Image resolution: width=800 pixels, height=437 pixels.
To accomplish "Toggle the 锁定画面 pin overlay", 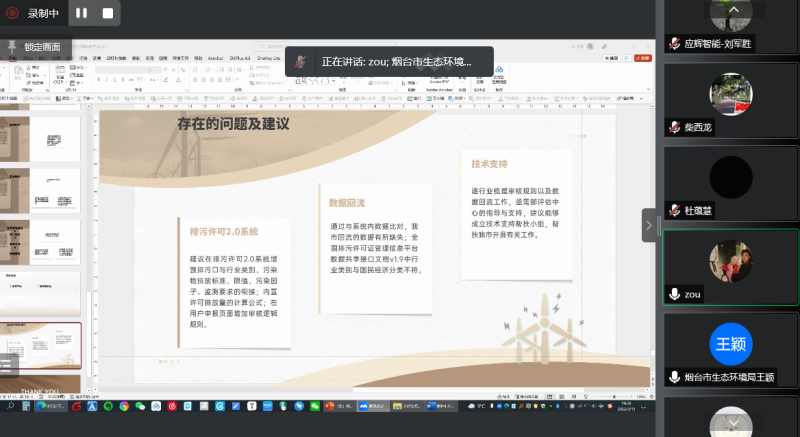I will [x=36, y=47].
